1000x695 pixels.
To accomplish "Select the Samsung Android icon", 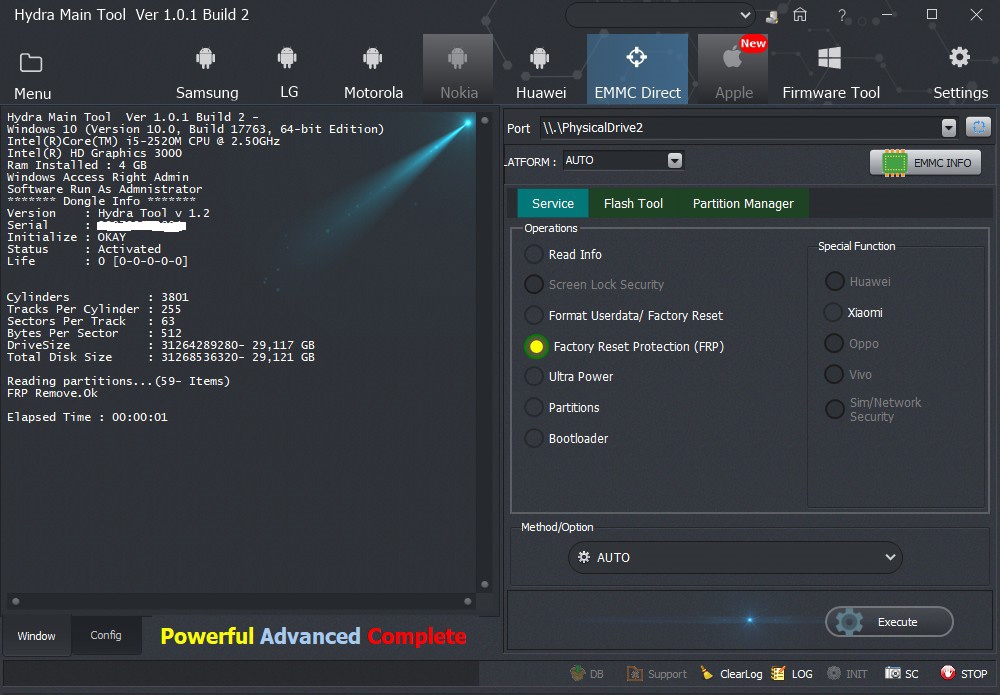I will coord(206,59).
